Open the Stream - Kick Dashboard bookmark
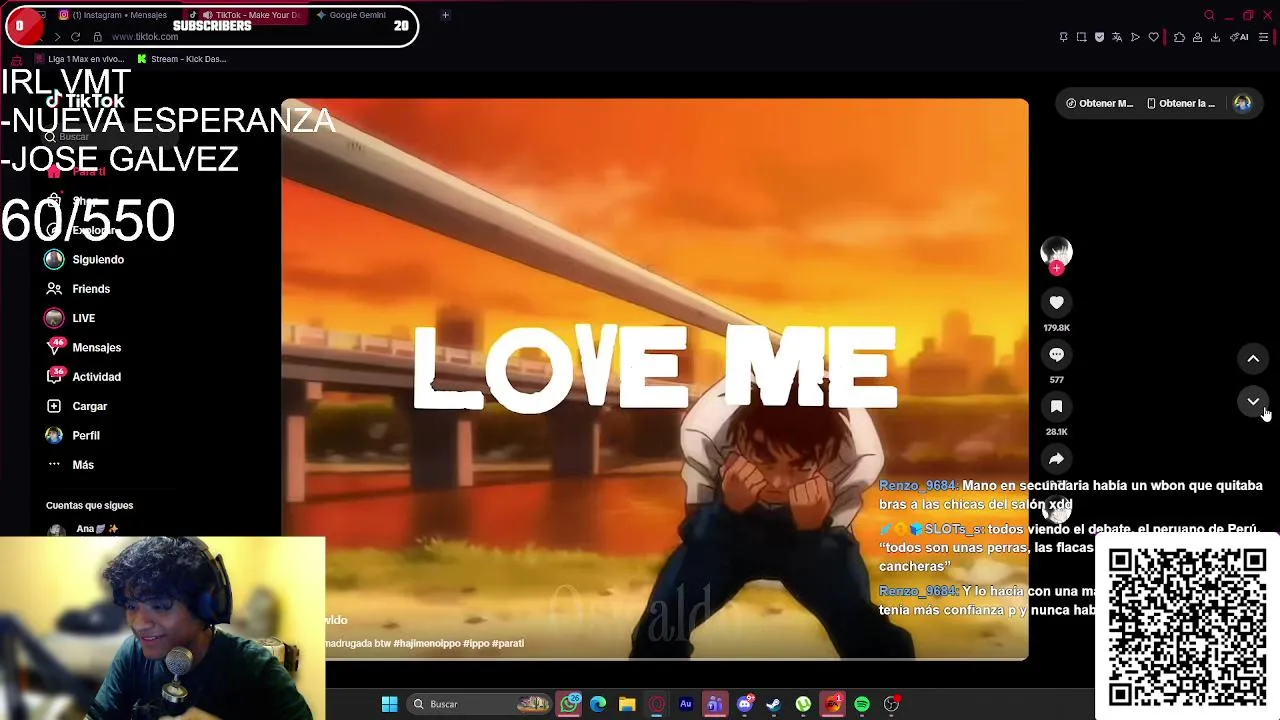Screen dimensions: 1280x720 tap(181, 59)
